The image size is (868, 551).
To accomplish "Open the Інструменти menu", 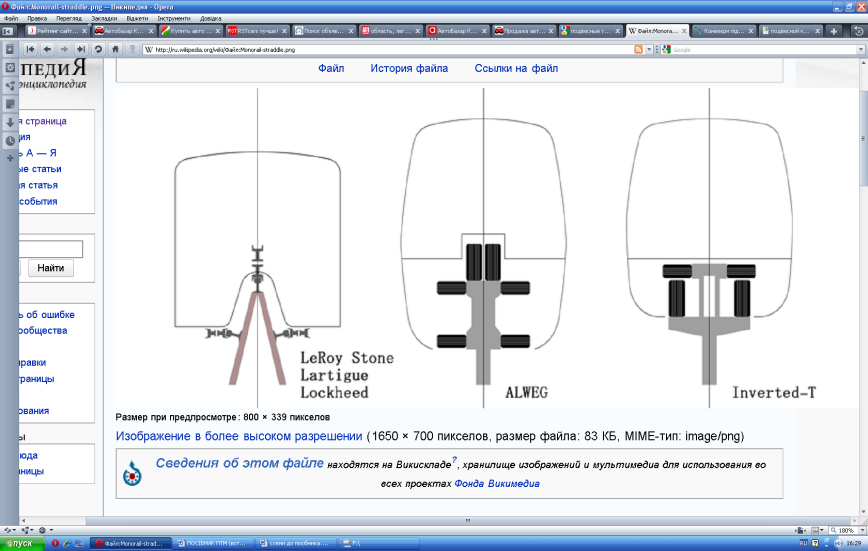I will 173,18.
